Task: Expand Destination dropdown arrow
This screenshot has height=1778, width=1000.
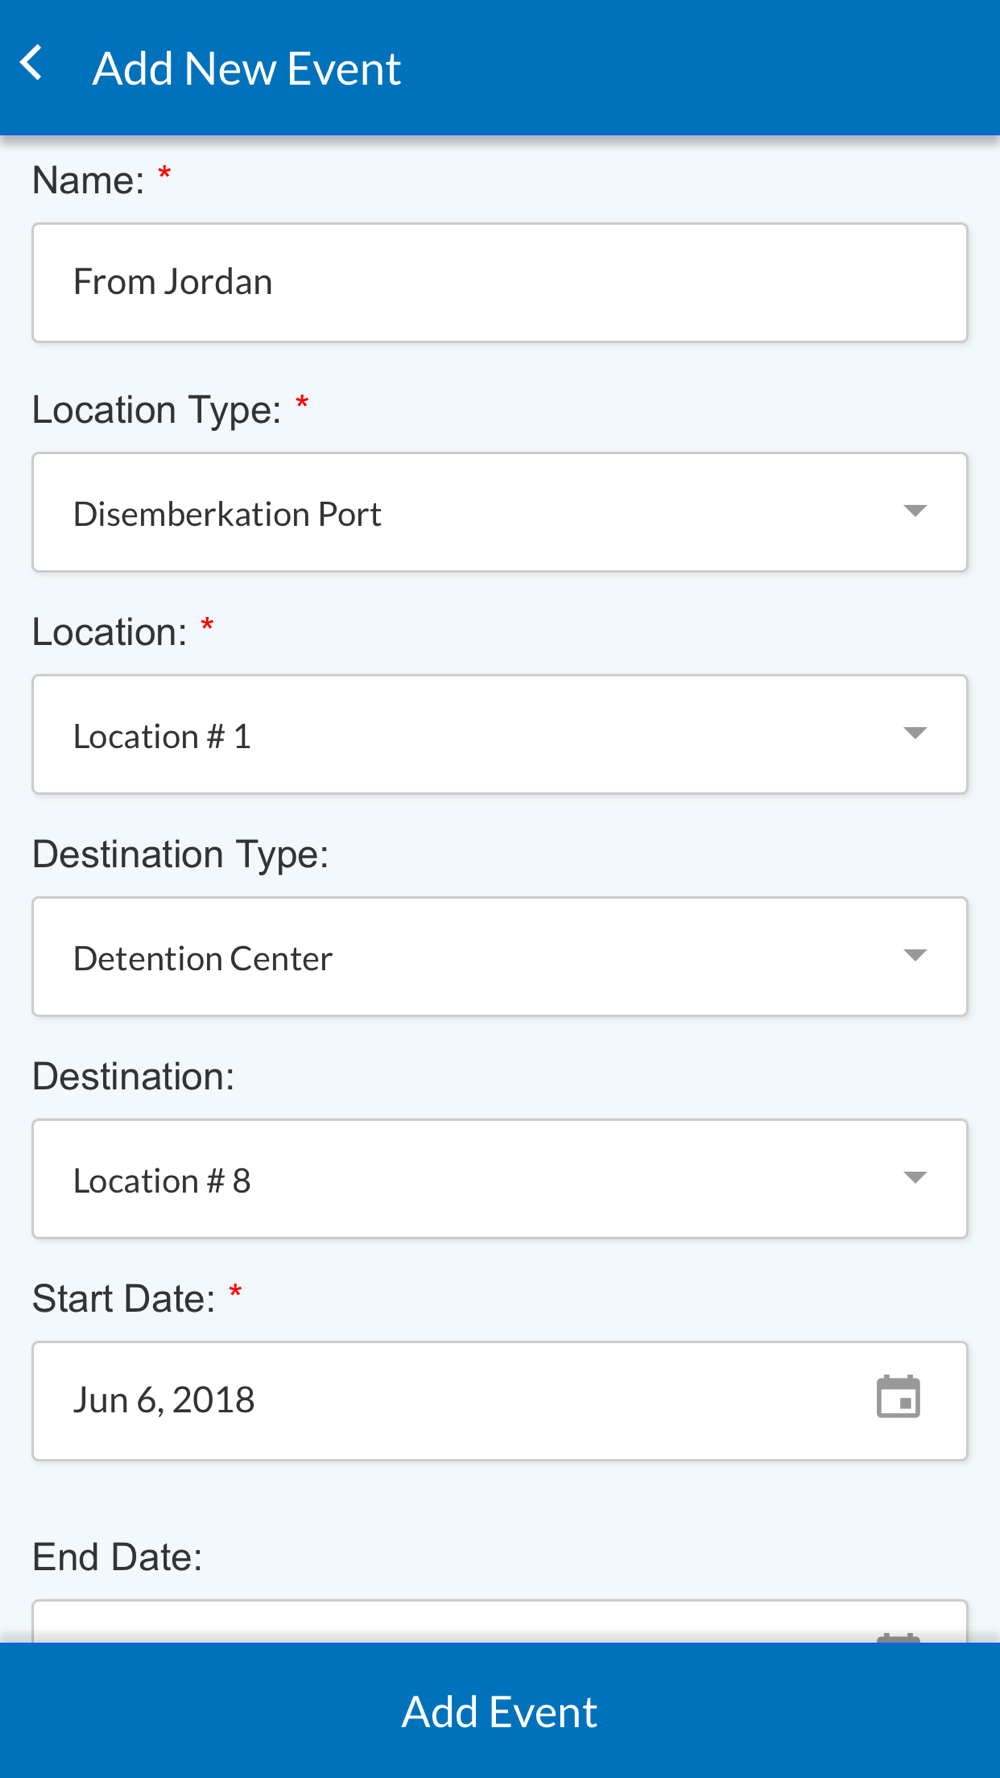Action: 915,1177
